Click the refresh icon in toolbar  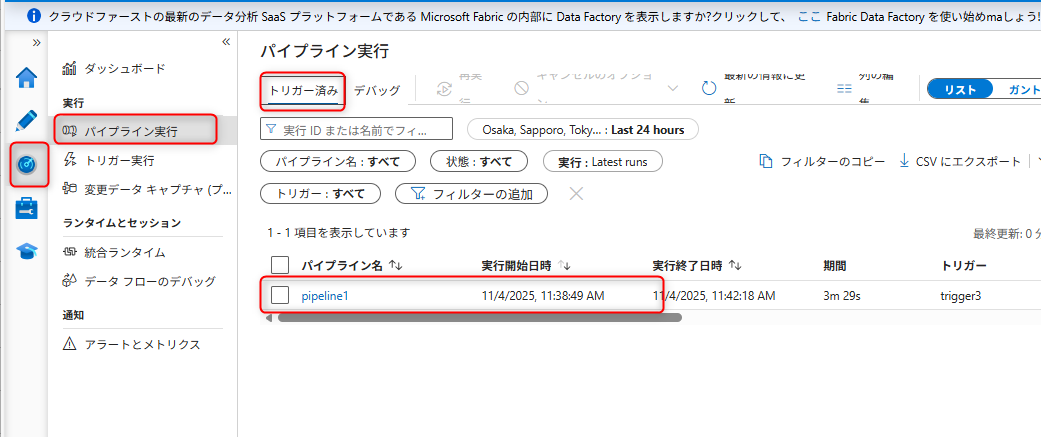click(x=709, y=89)
